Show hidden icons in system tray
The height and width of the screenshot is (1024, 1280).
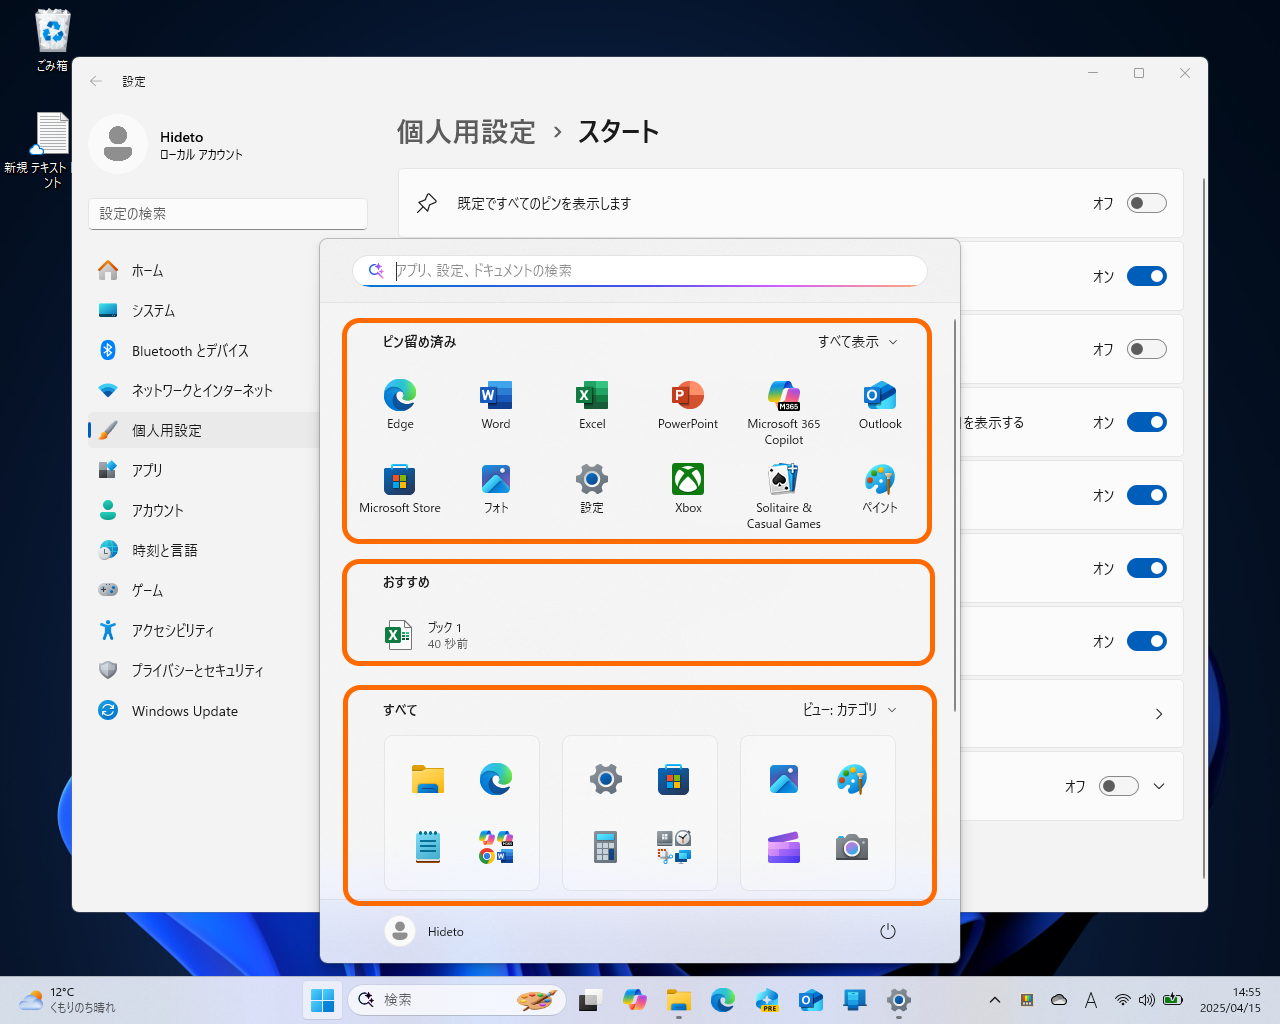pos(995,1000)
